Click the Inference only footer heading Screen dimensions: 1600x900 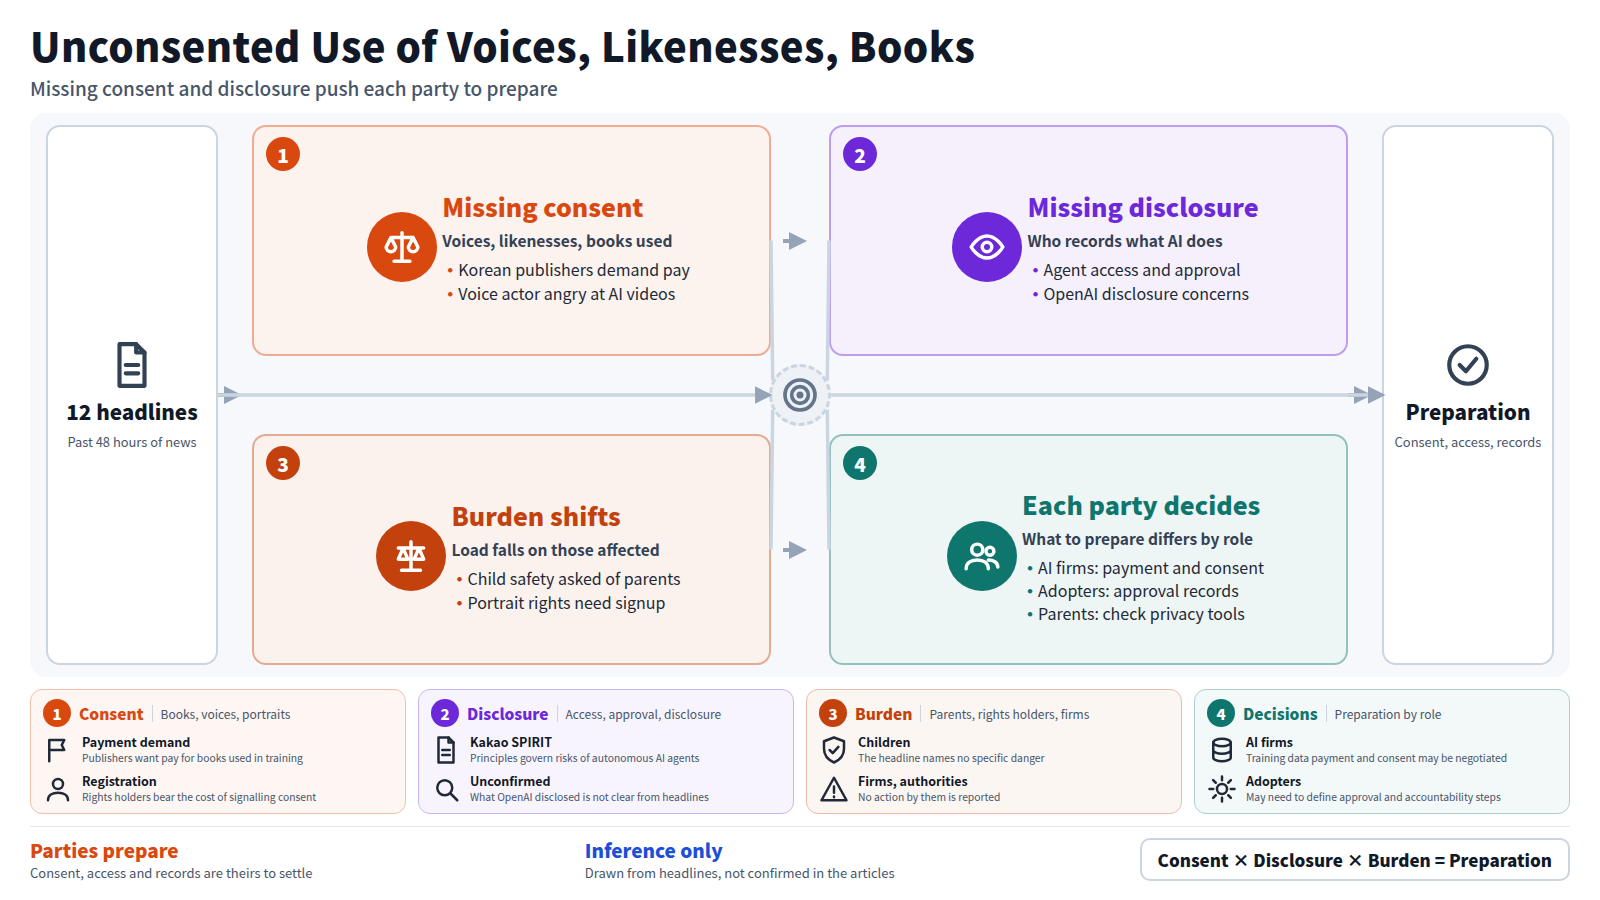click(x=654, y=851)
